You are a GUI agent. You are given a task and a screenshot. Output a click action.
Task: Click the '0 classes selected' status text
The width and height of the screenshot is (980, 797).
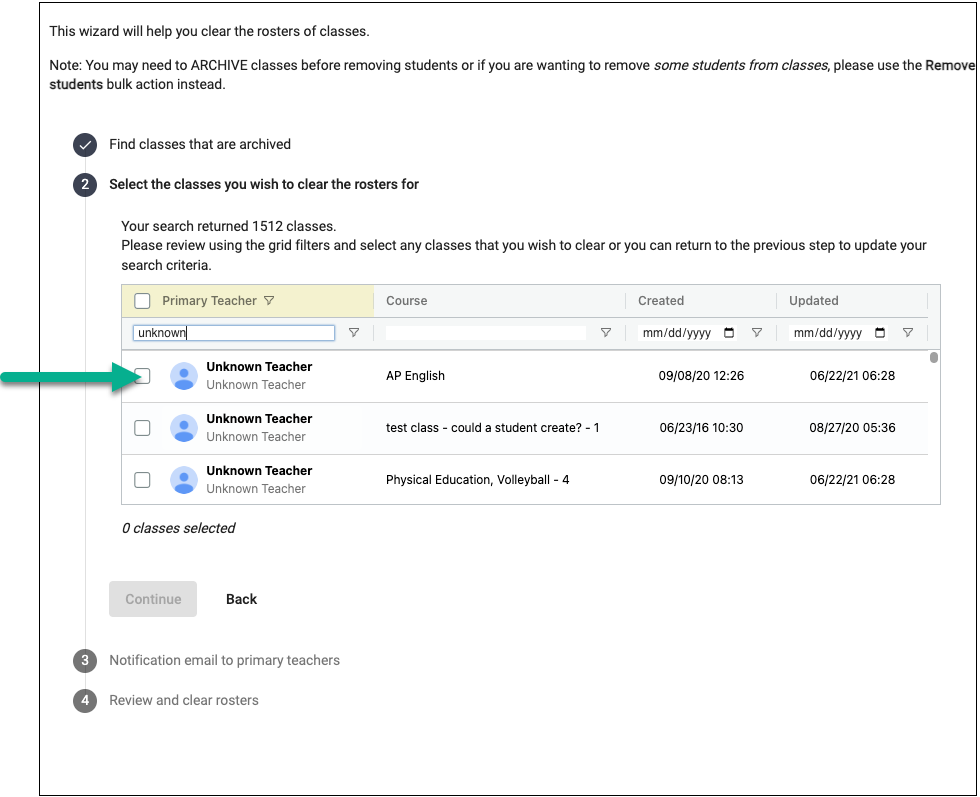tap(179, 528)
